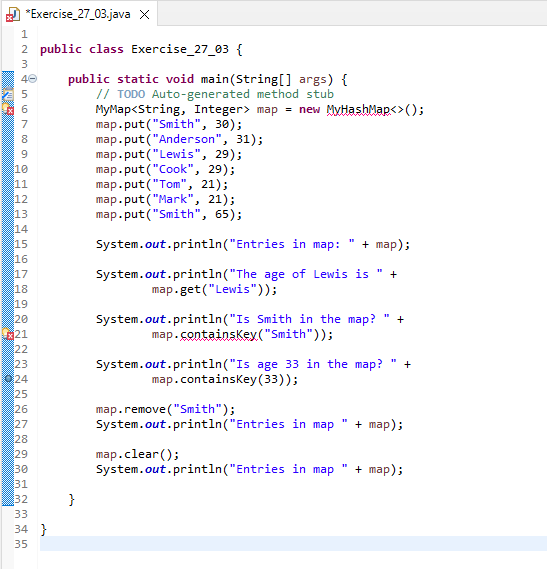This screenshot has height=569, width=547.
Task: Select the *Exercise_27_03.java tab
Action: pyautogui.click(x=79, y=14)
